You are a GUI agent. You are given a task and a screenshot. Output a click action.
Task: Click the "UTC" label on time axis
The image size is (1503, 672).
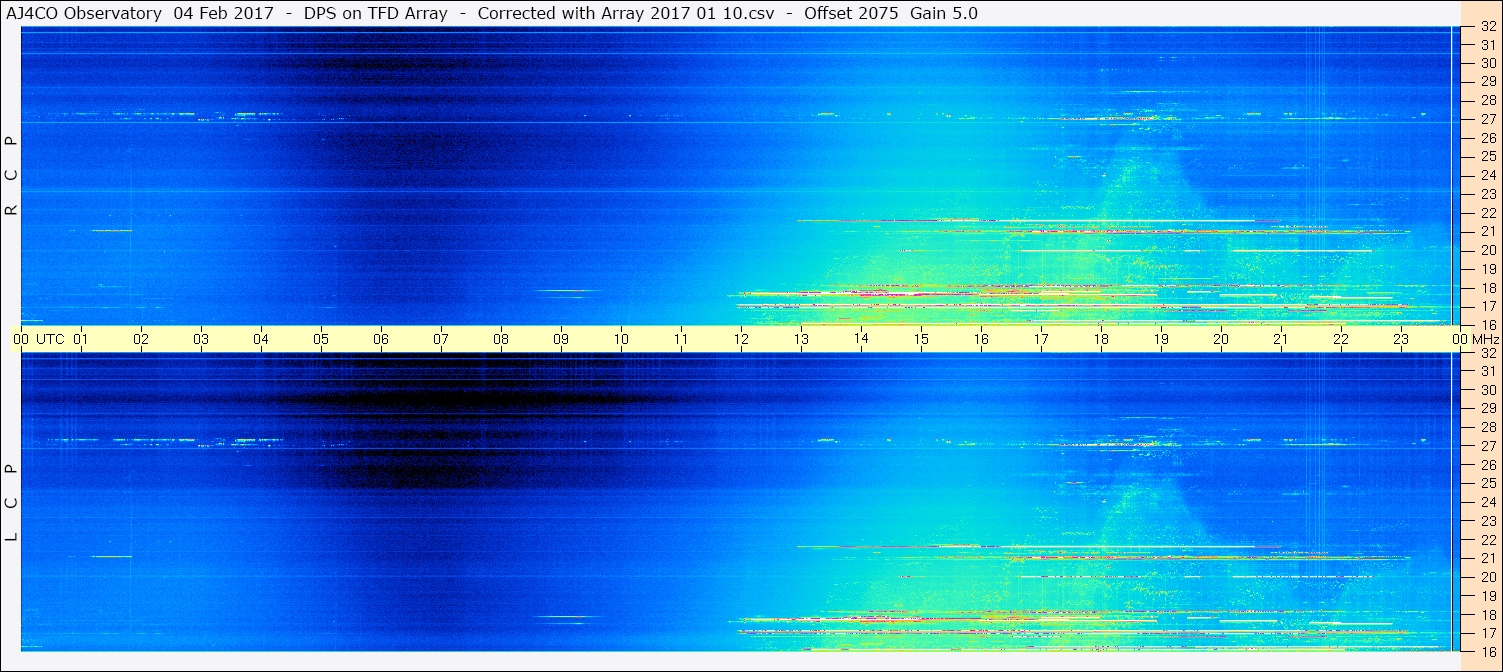click(x=50, y=339)
